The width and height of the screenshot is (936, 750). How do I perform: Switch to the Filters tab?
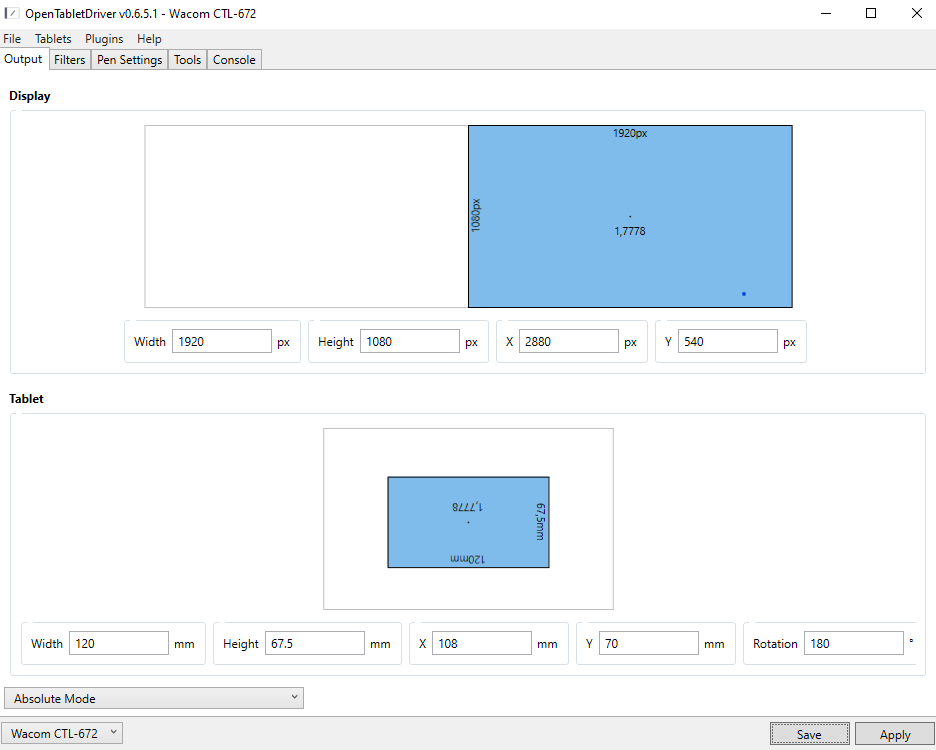tap(70, 60)
